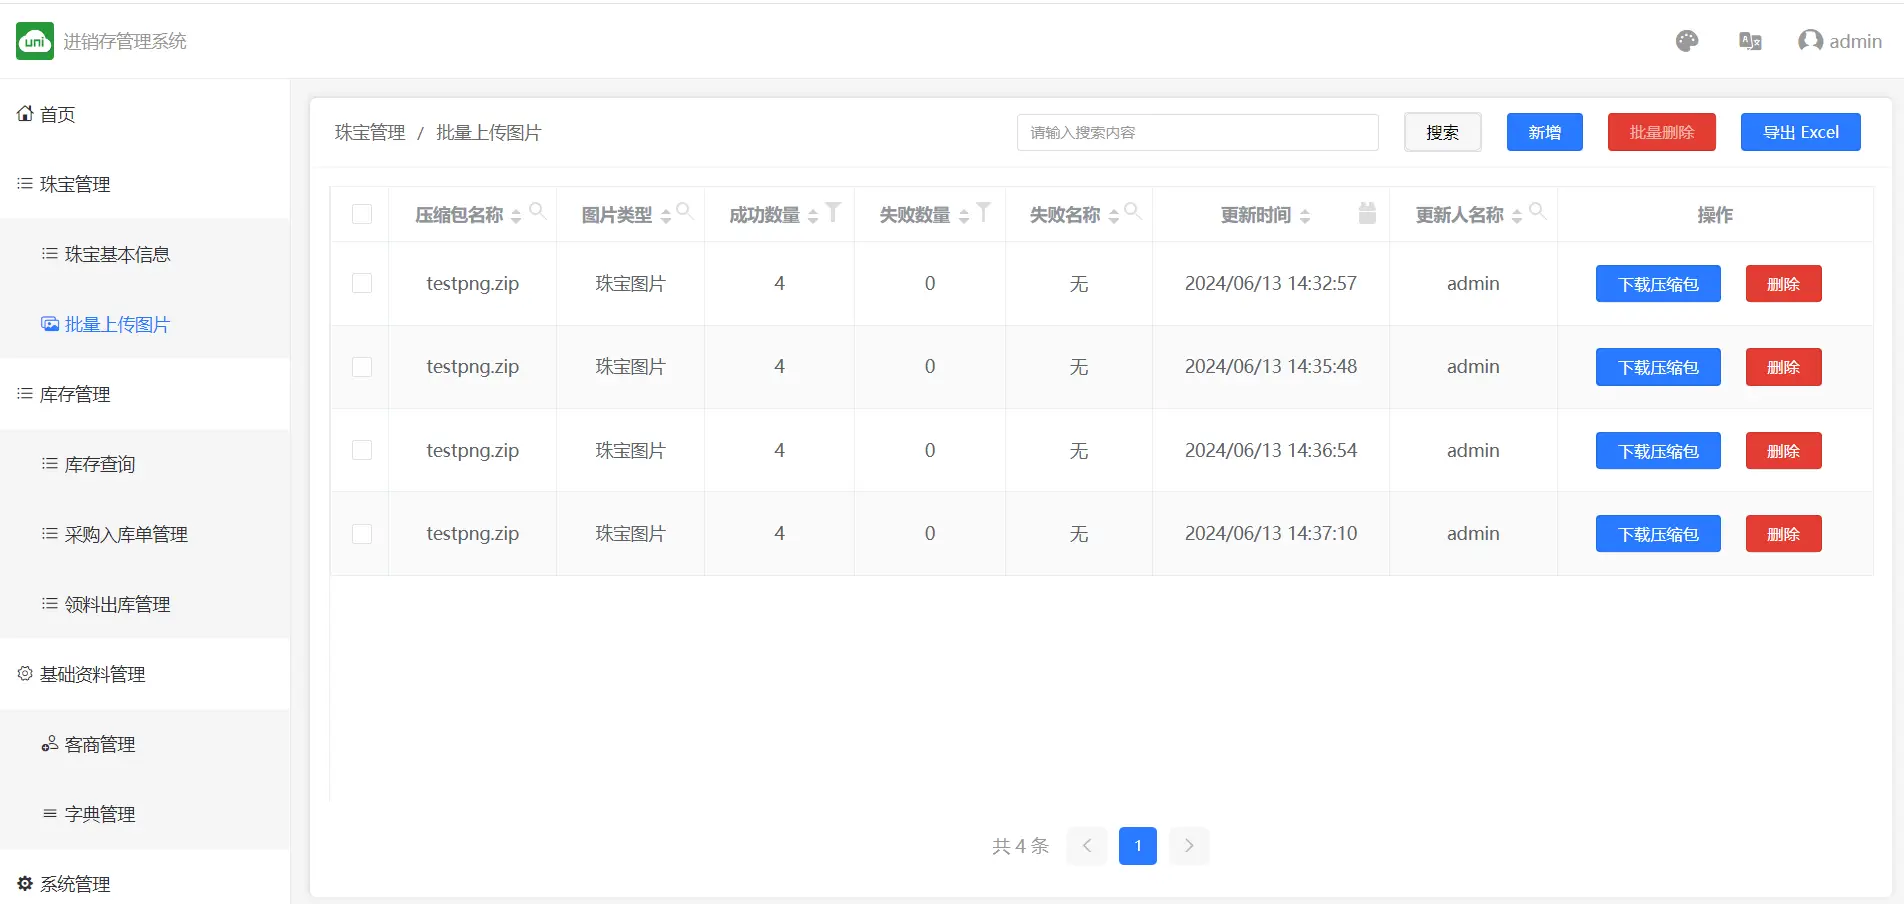Expand the 系统管理 sidebar menu

pos(145,884)
